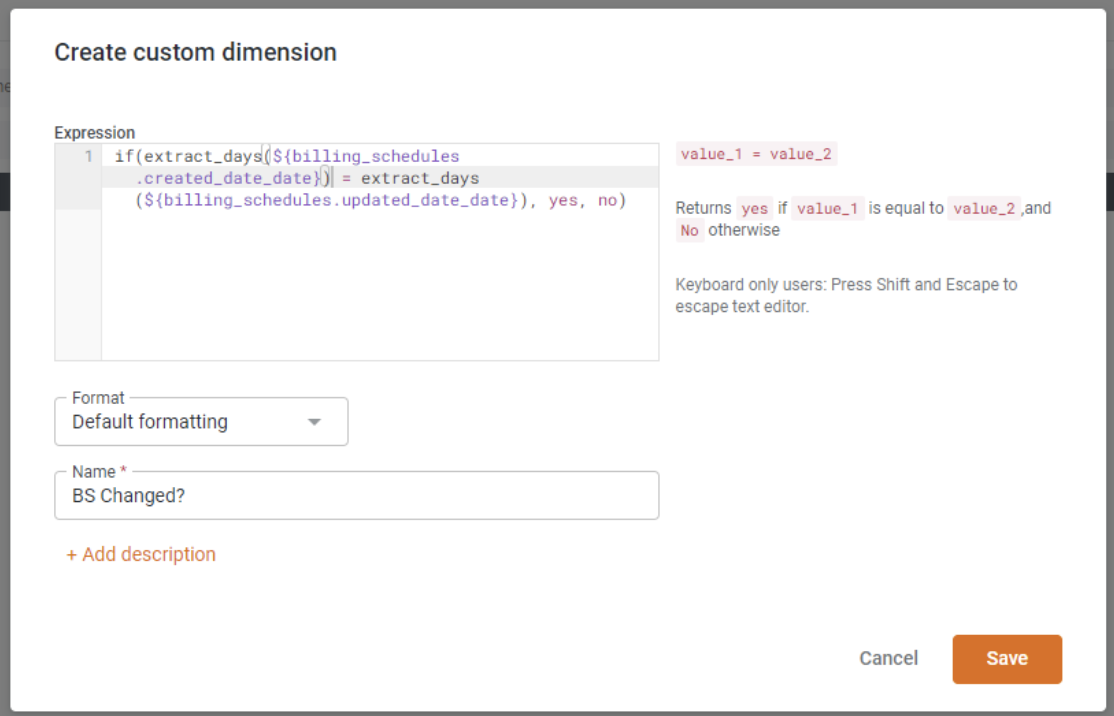Open the Format dropdown
1114x716 pixels.
pos(201,421)
